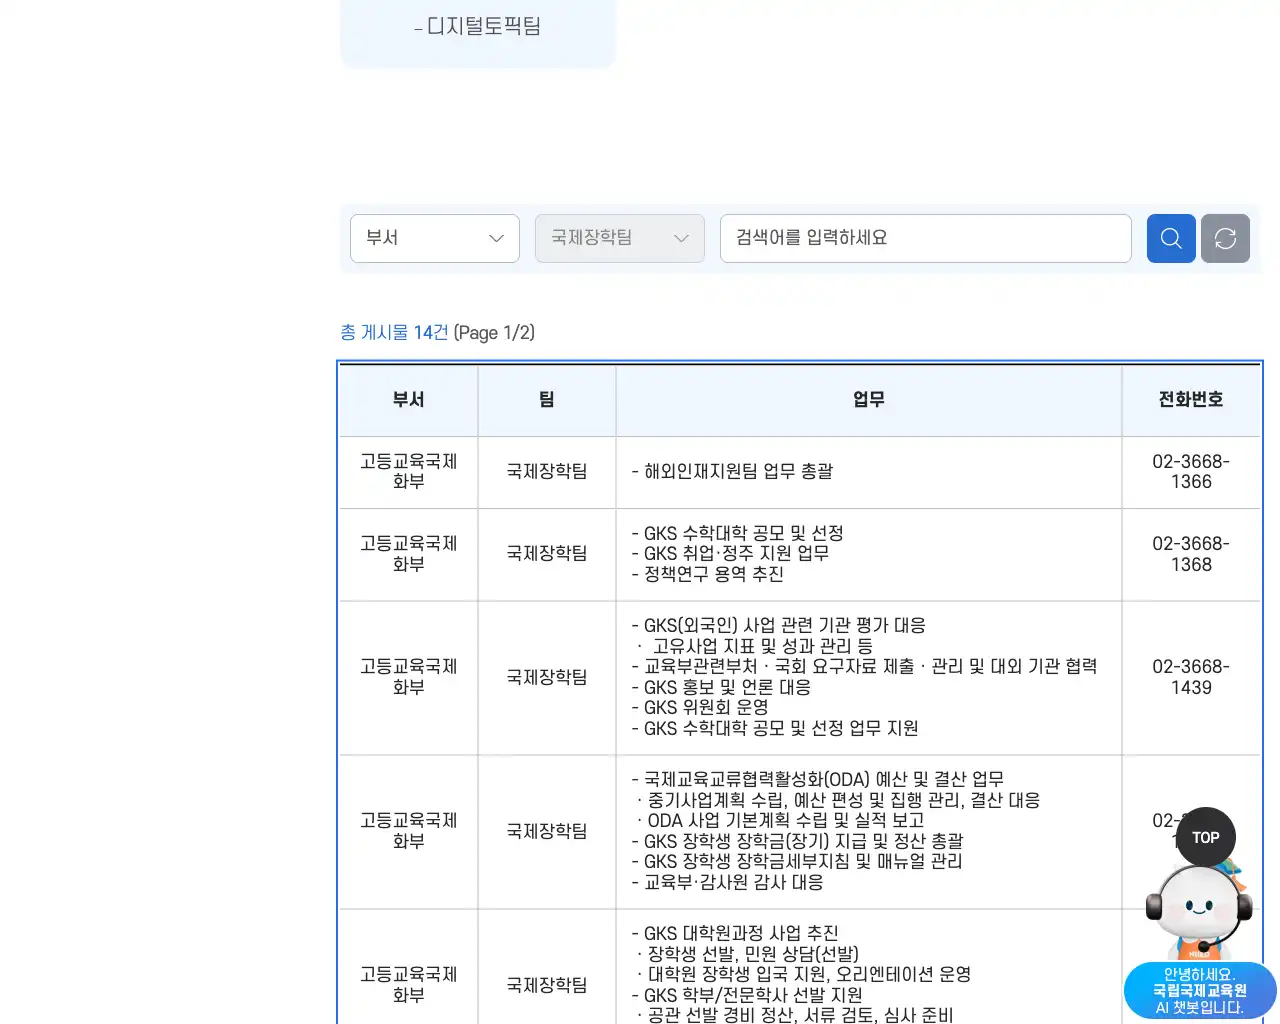Click GKS 대학원과정 사업 추진 line
1280x1024 pixels.
[x=735, y=933]
